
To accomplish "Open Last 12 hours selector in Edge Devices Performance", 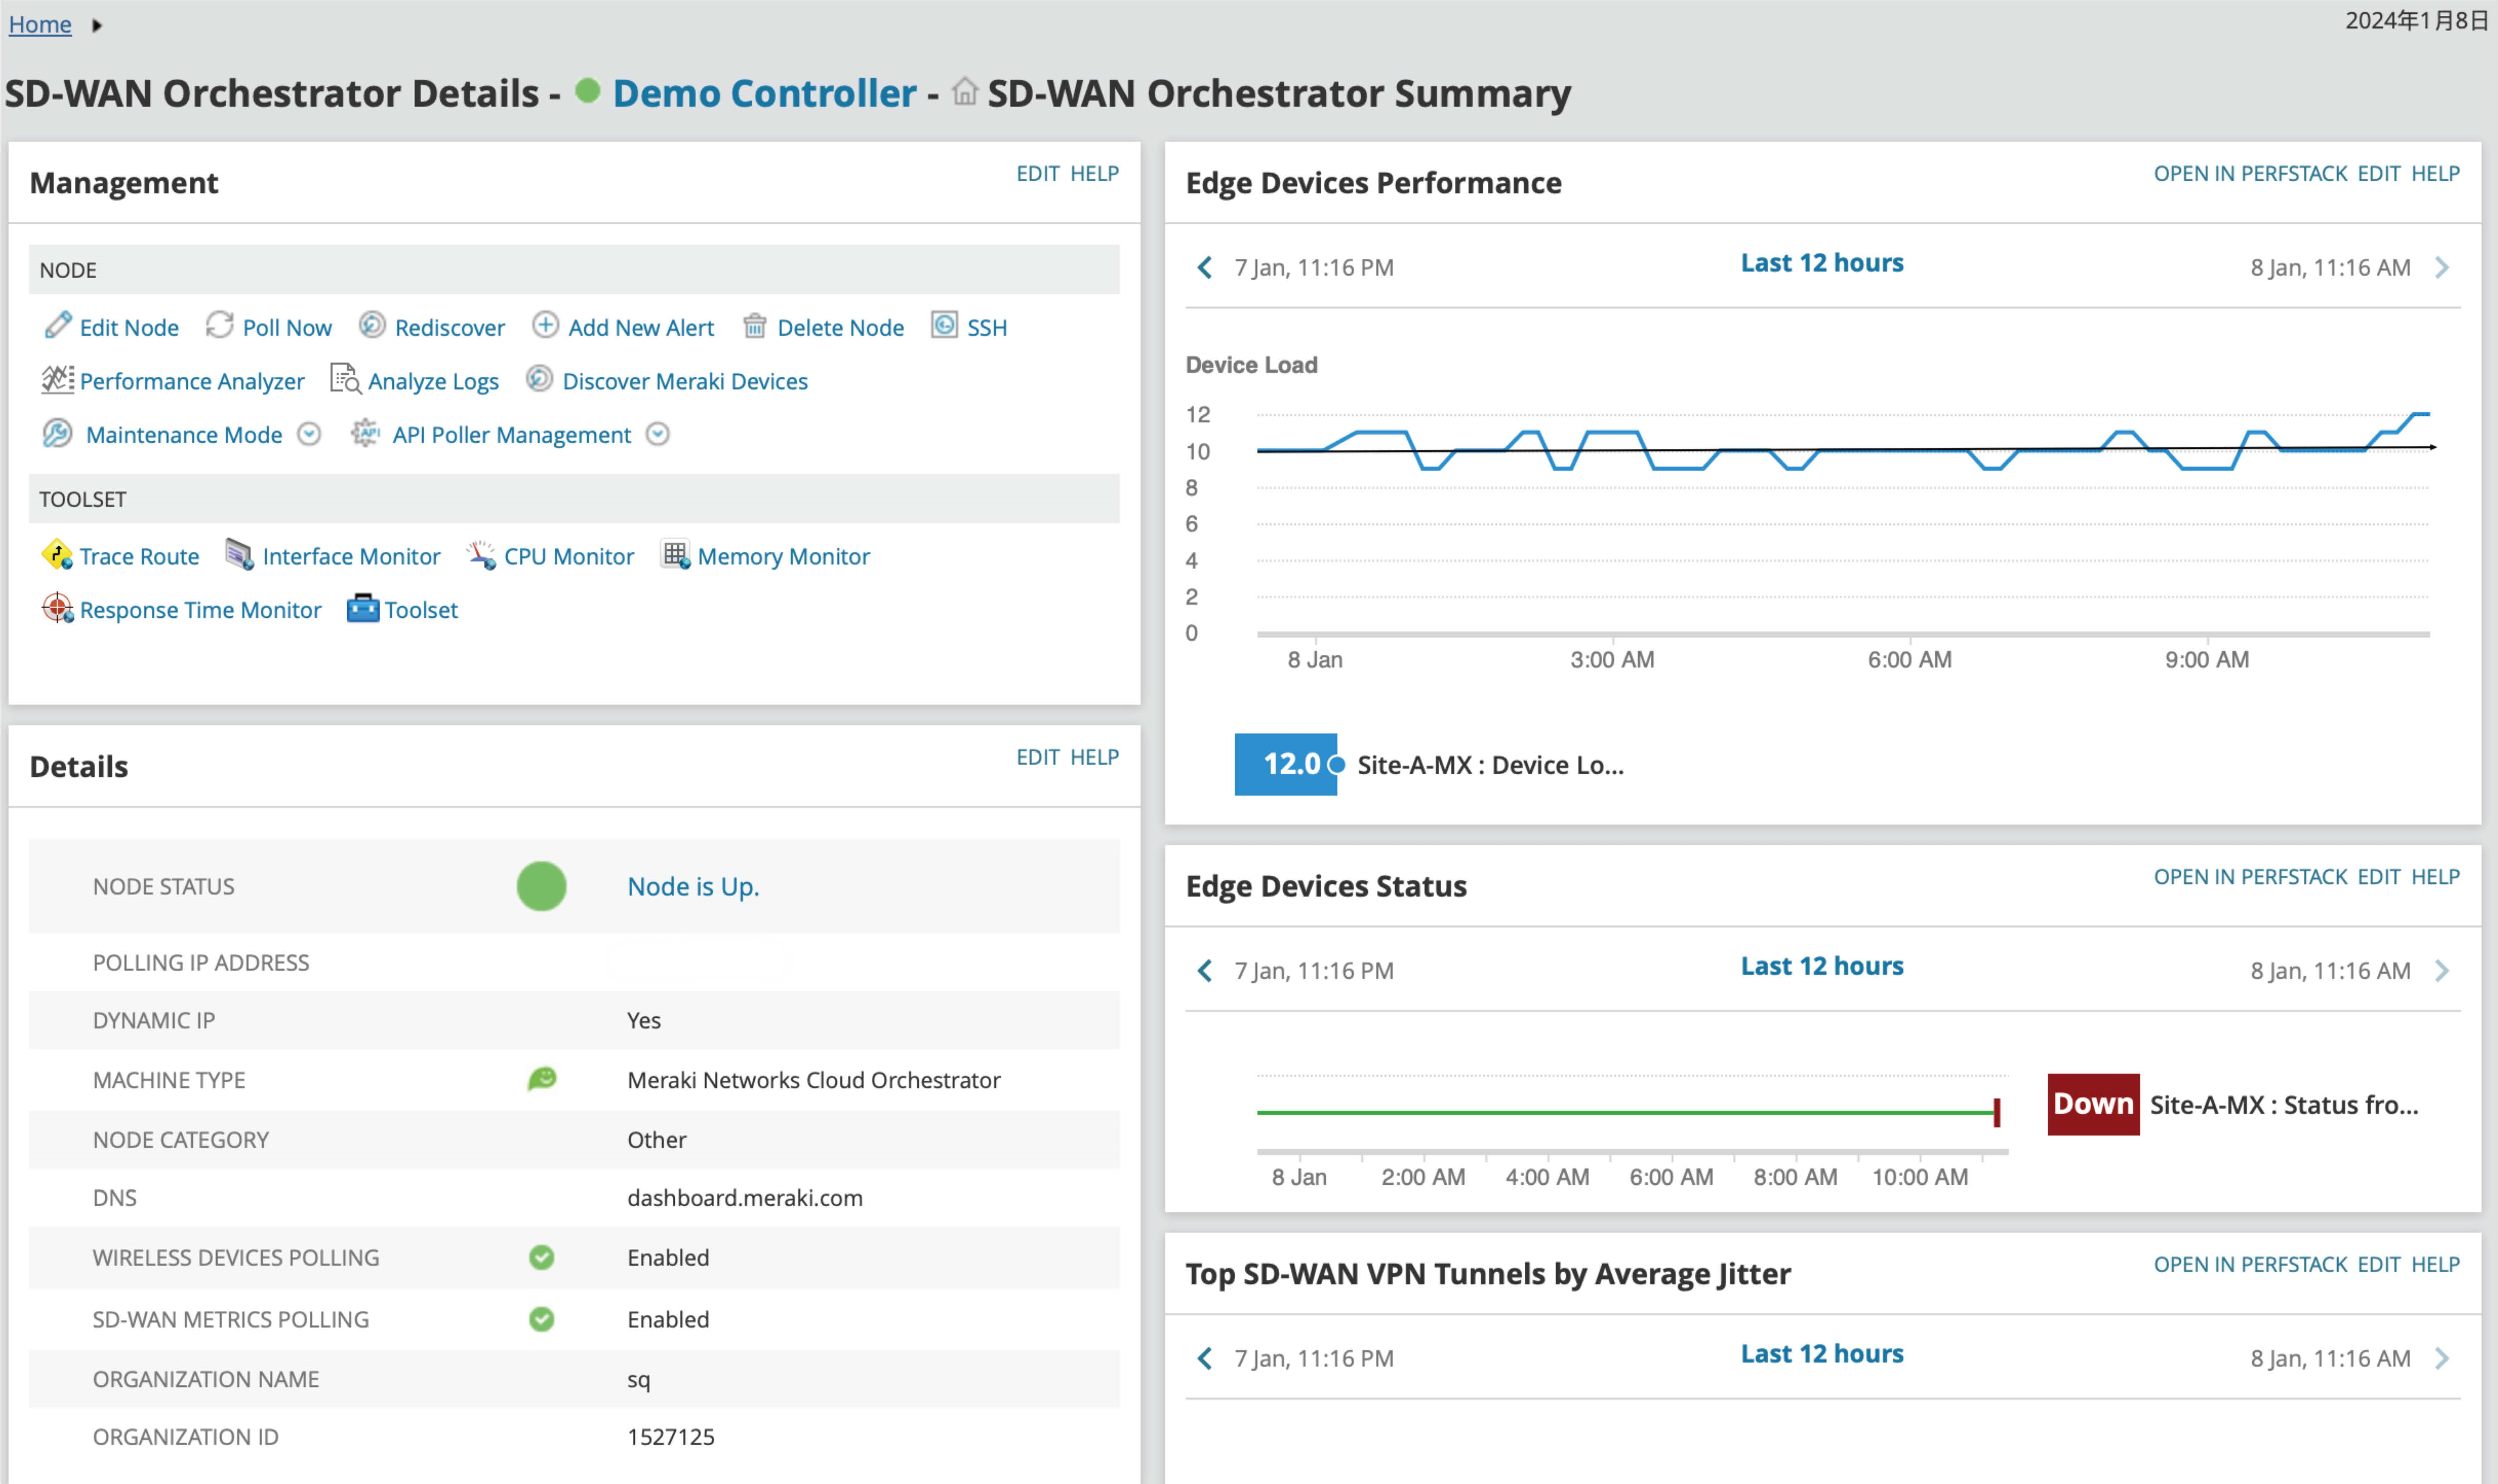I will (1822, 263).
